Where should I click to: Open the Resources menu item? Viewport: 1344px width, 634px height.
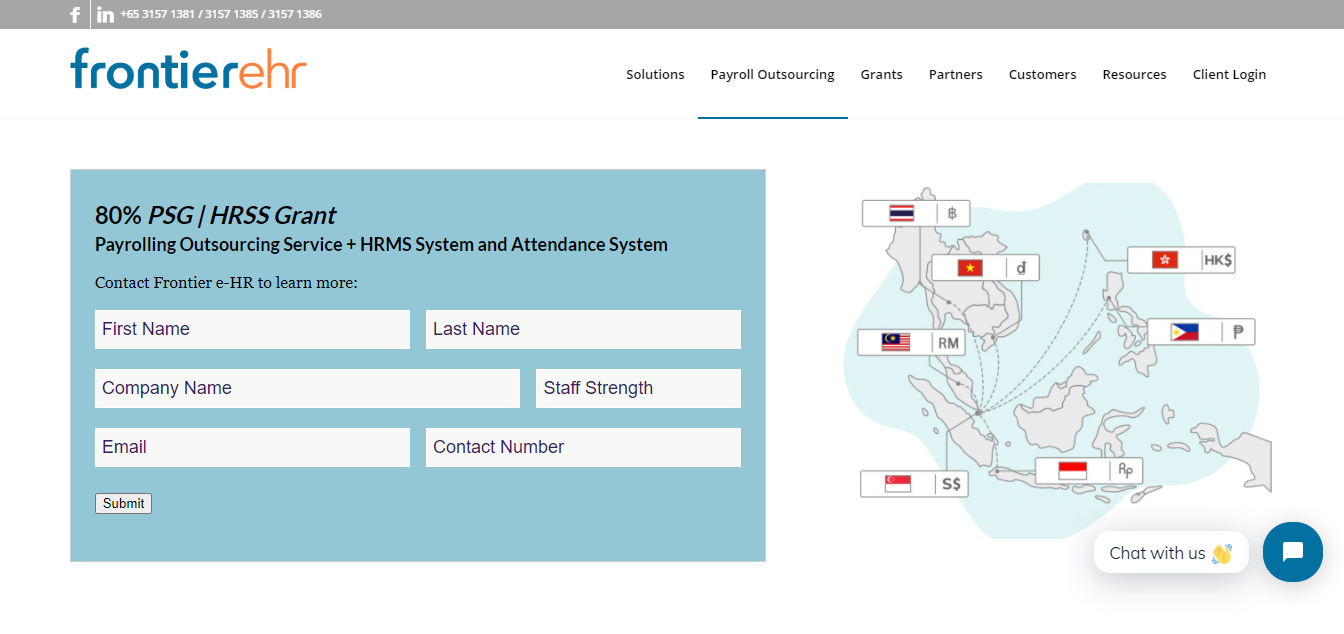(x=1134, y=74)
